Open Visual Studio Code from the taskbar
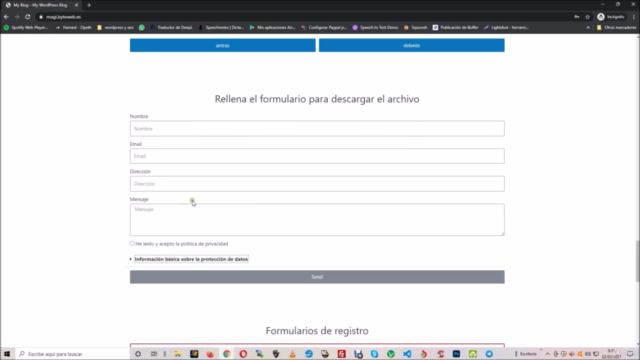Screen dimensions: 640x360 tap(407, 354)
